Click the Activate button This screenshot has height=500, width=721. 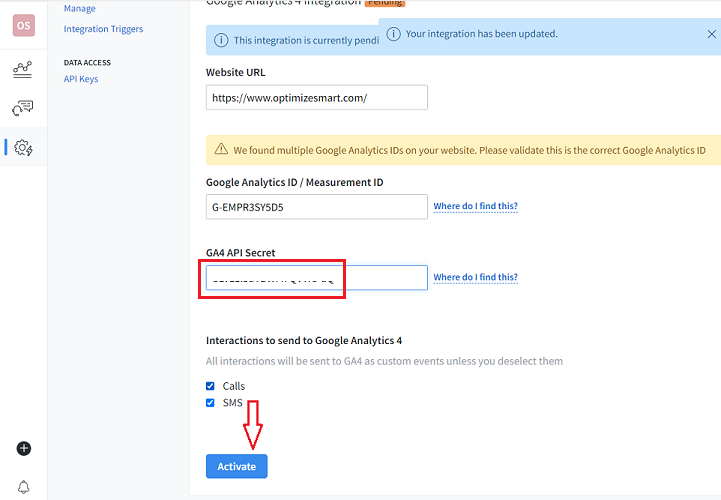coord(237,466)
